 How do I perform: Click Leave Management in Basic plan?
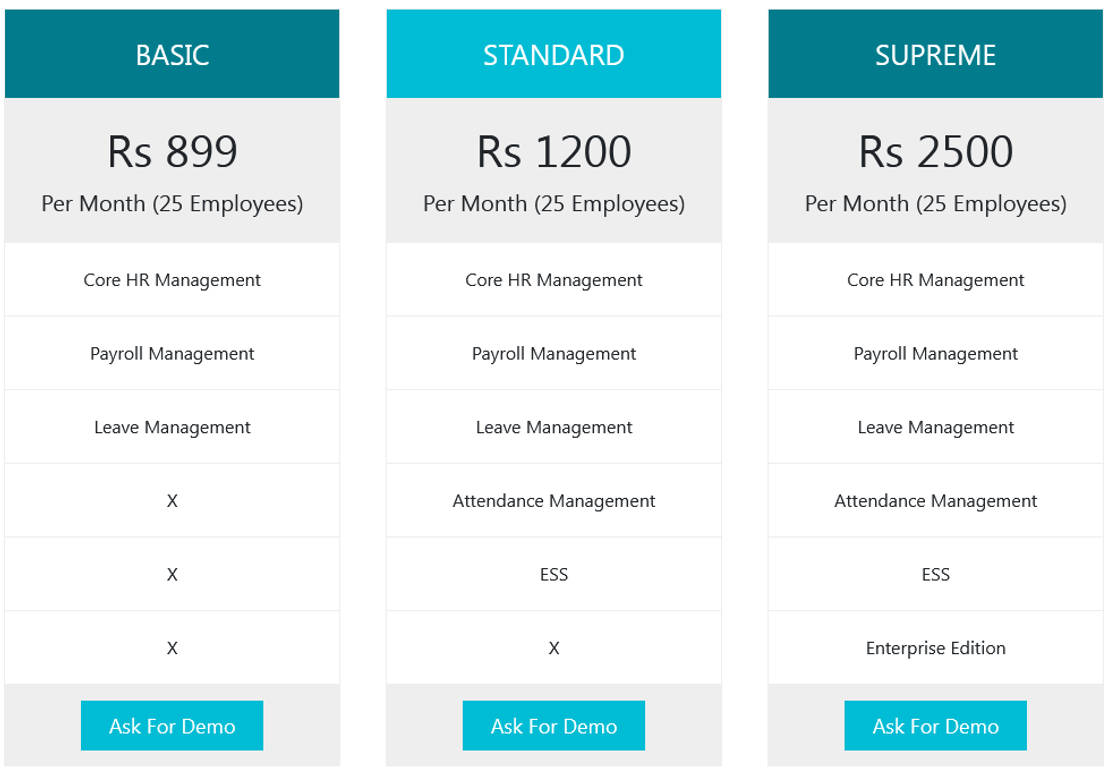pos(172,427)
